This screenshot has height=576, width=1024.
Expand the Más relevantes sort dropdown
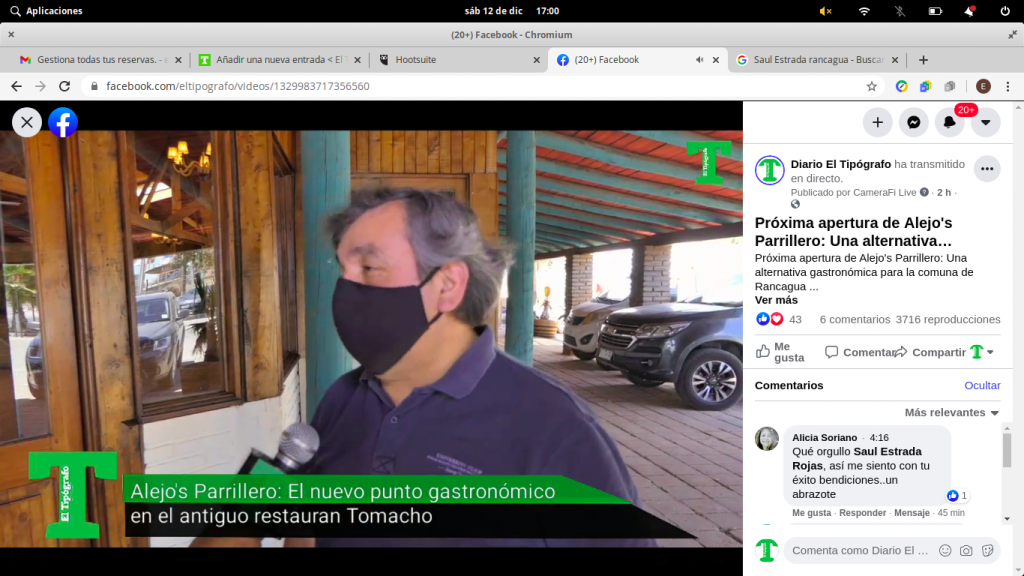pyautogui.click(x=952, y=413)
